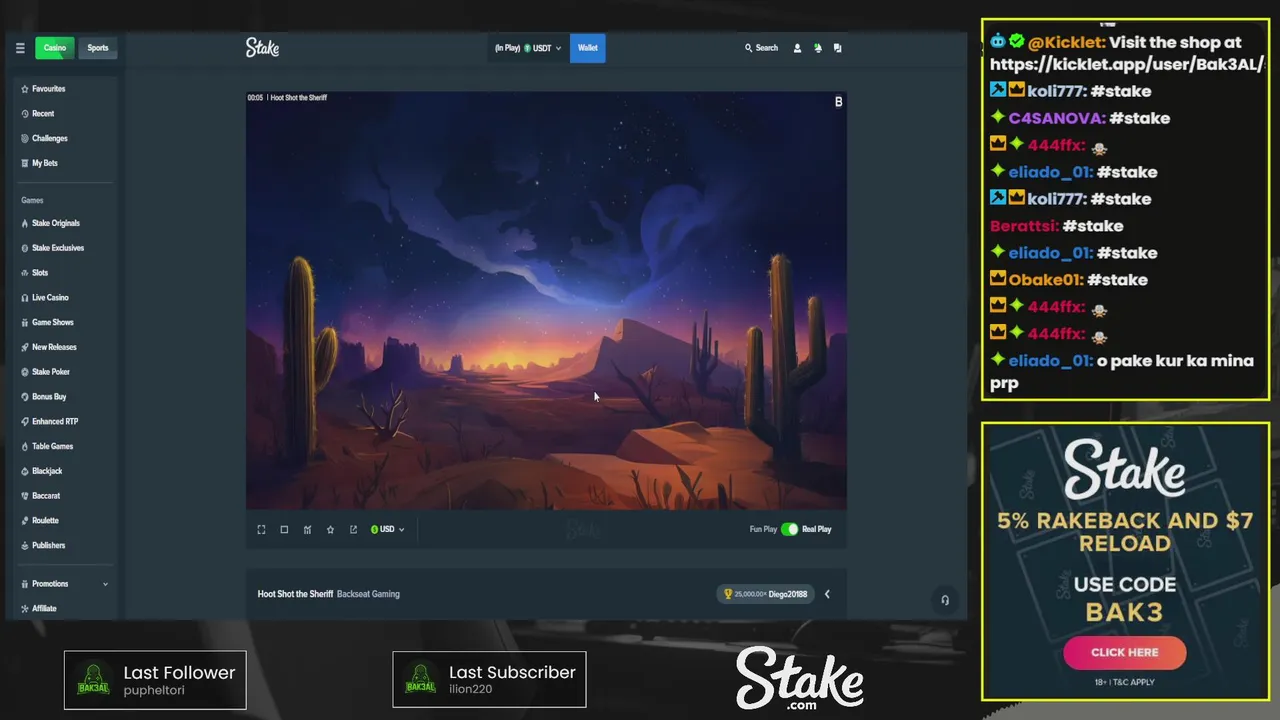Click the B icon on the game frame
Screen dimensions: 1280x720
tap(838, 102)
